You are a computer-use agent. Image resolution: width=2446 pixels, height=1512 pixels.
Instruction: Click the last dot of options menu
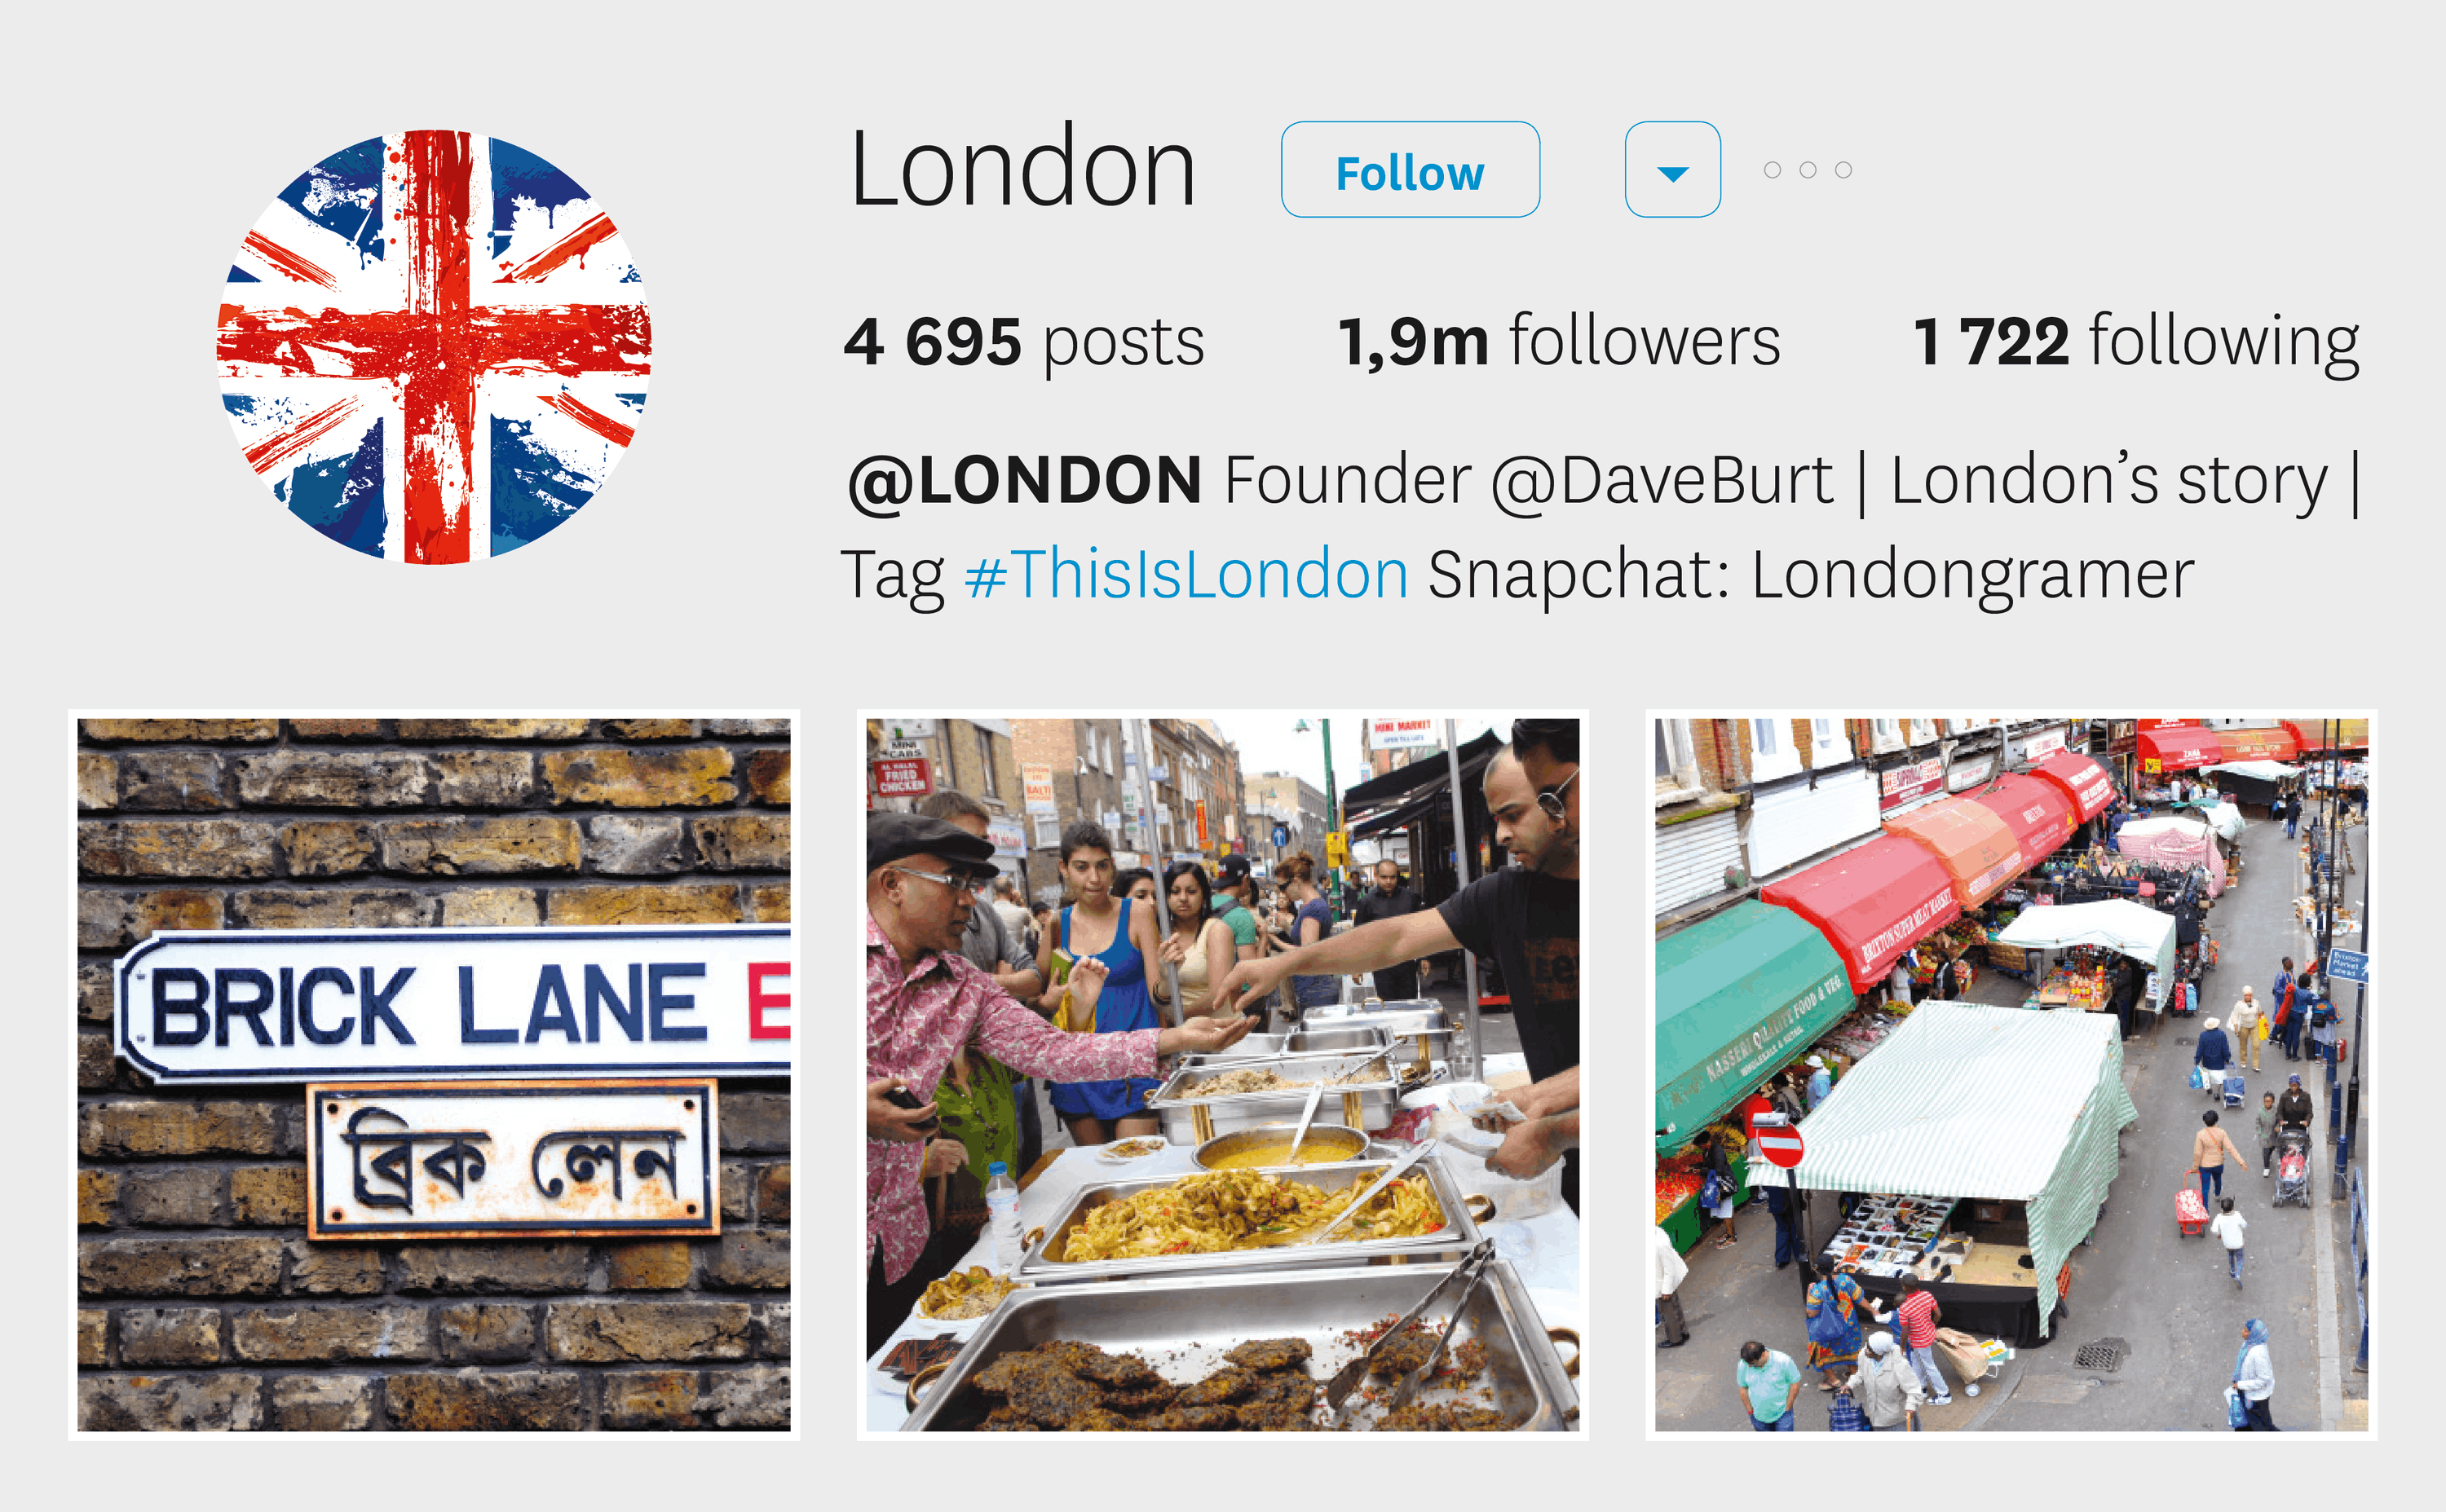pos(1843,170)
